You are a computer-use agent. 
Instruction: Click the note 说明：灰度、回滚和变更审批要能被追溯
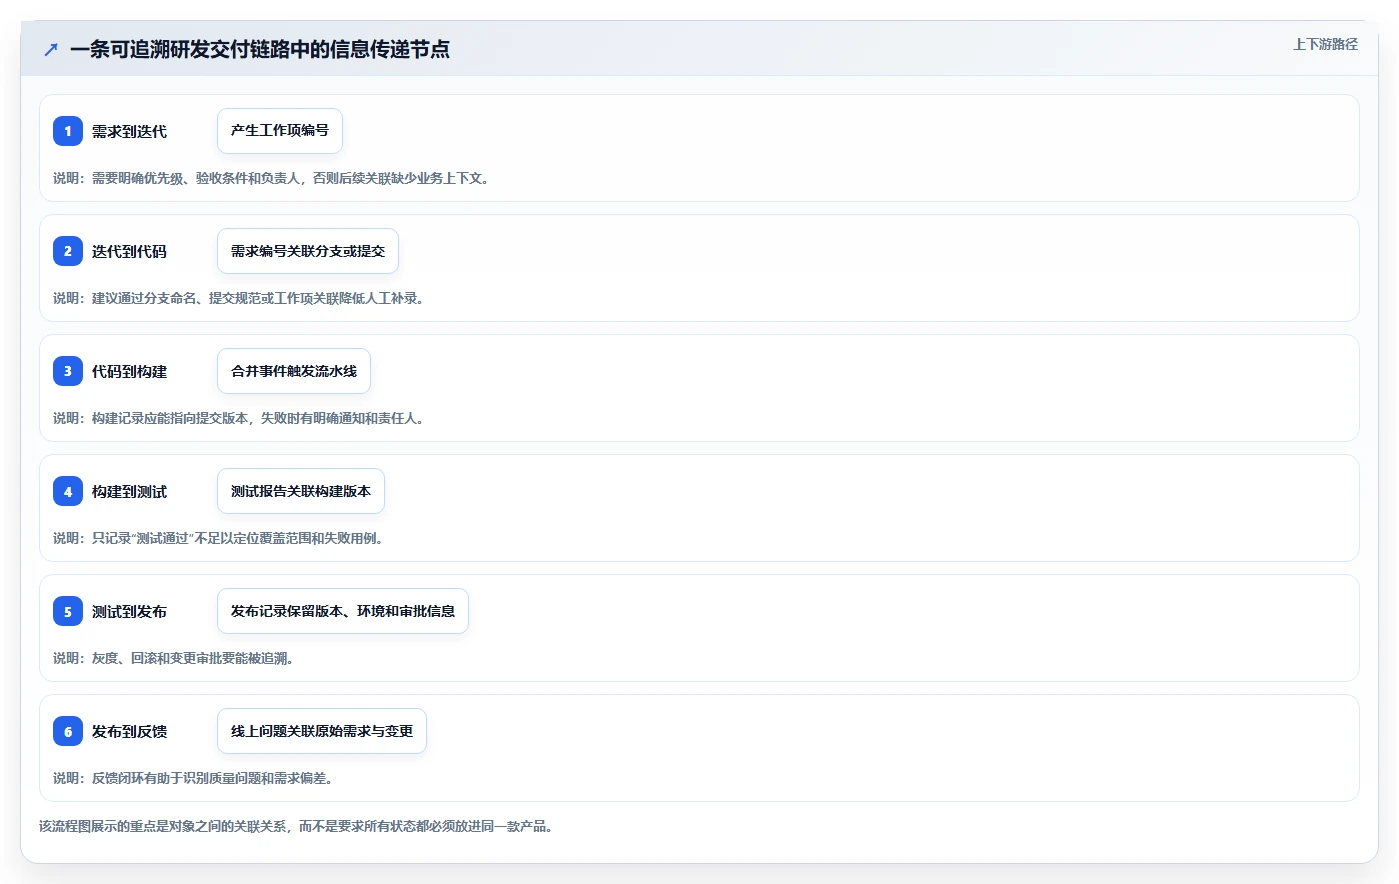[174, 658]
